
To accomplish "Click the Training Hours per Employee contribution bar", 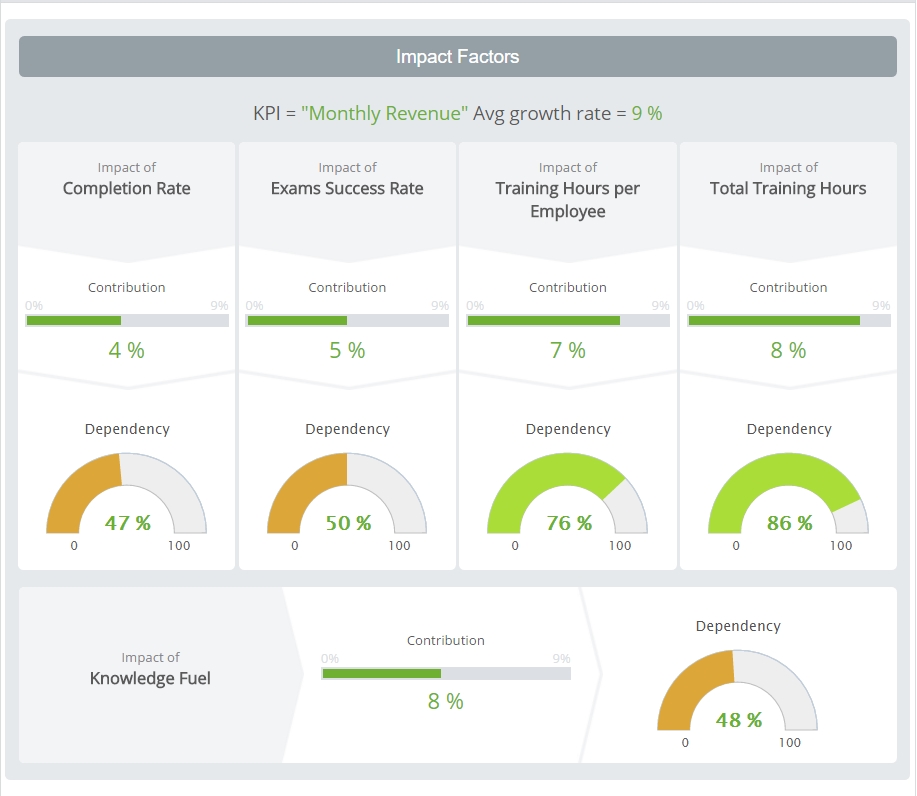I will (568, 321).
